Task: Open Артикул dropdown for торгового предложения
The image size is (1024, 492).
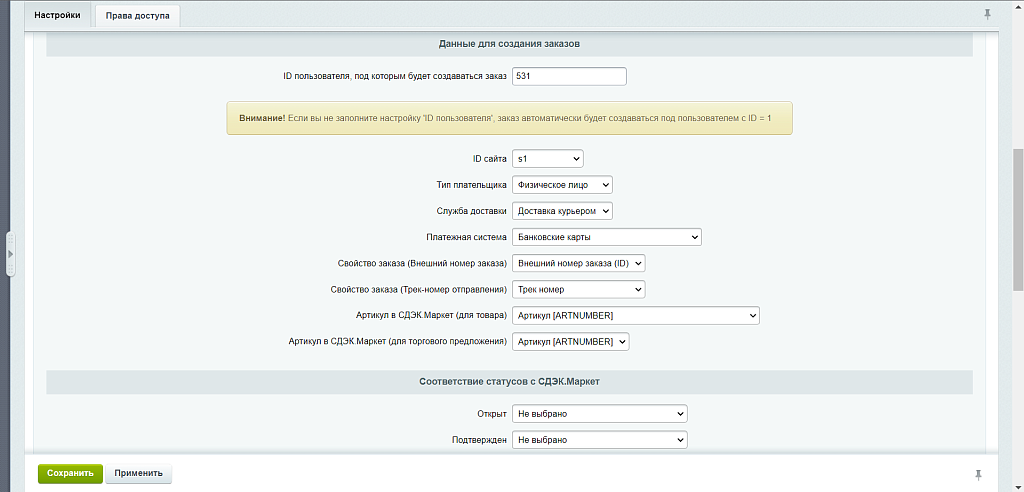Action: (x=570, y=342)
